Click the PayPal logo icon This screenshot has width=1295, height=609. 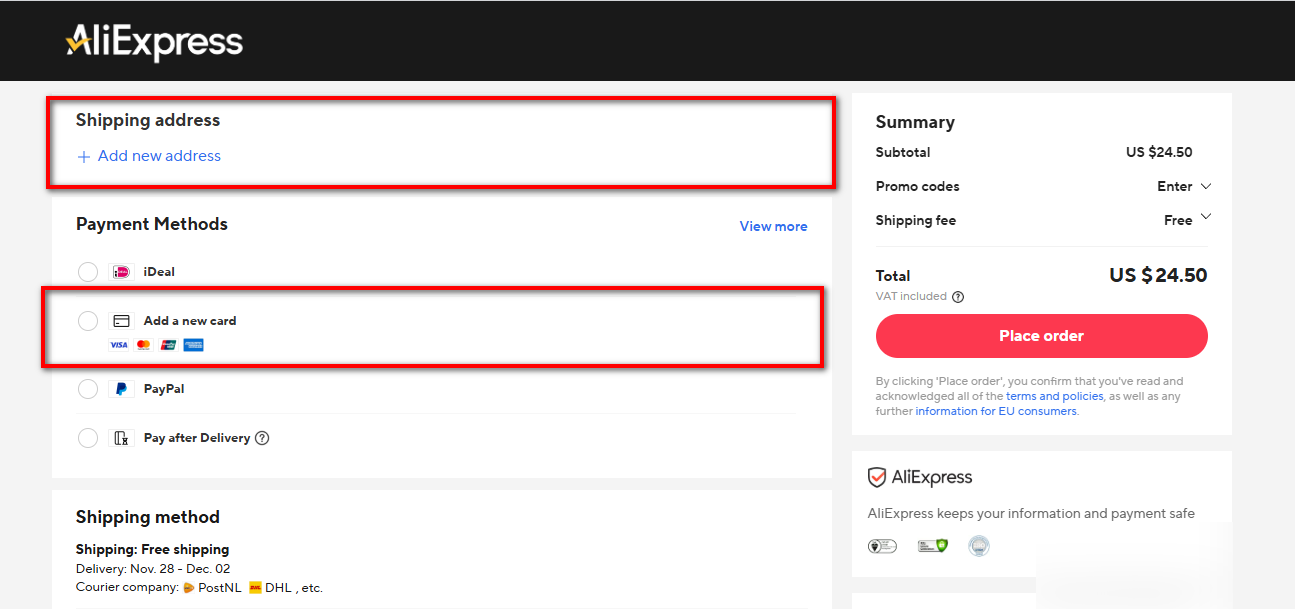click(x=121, y=389)
